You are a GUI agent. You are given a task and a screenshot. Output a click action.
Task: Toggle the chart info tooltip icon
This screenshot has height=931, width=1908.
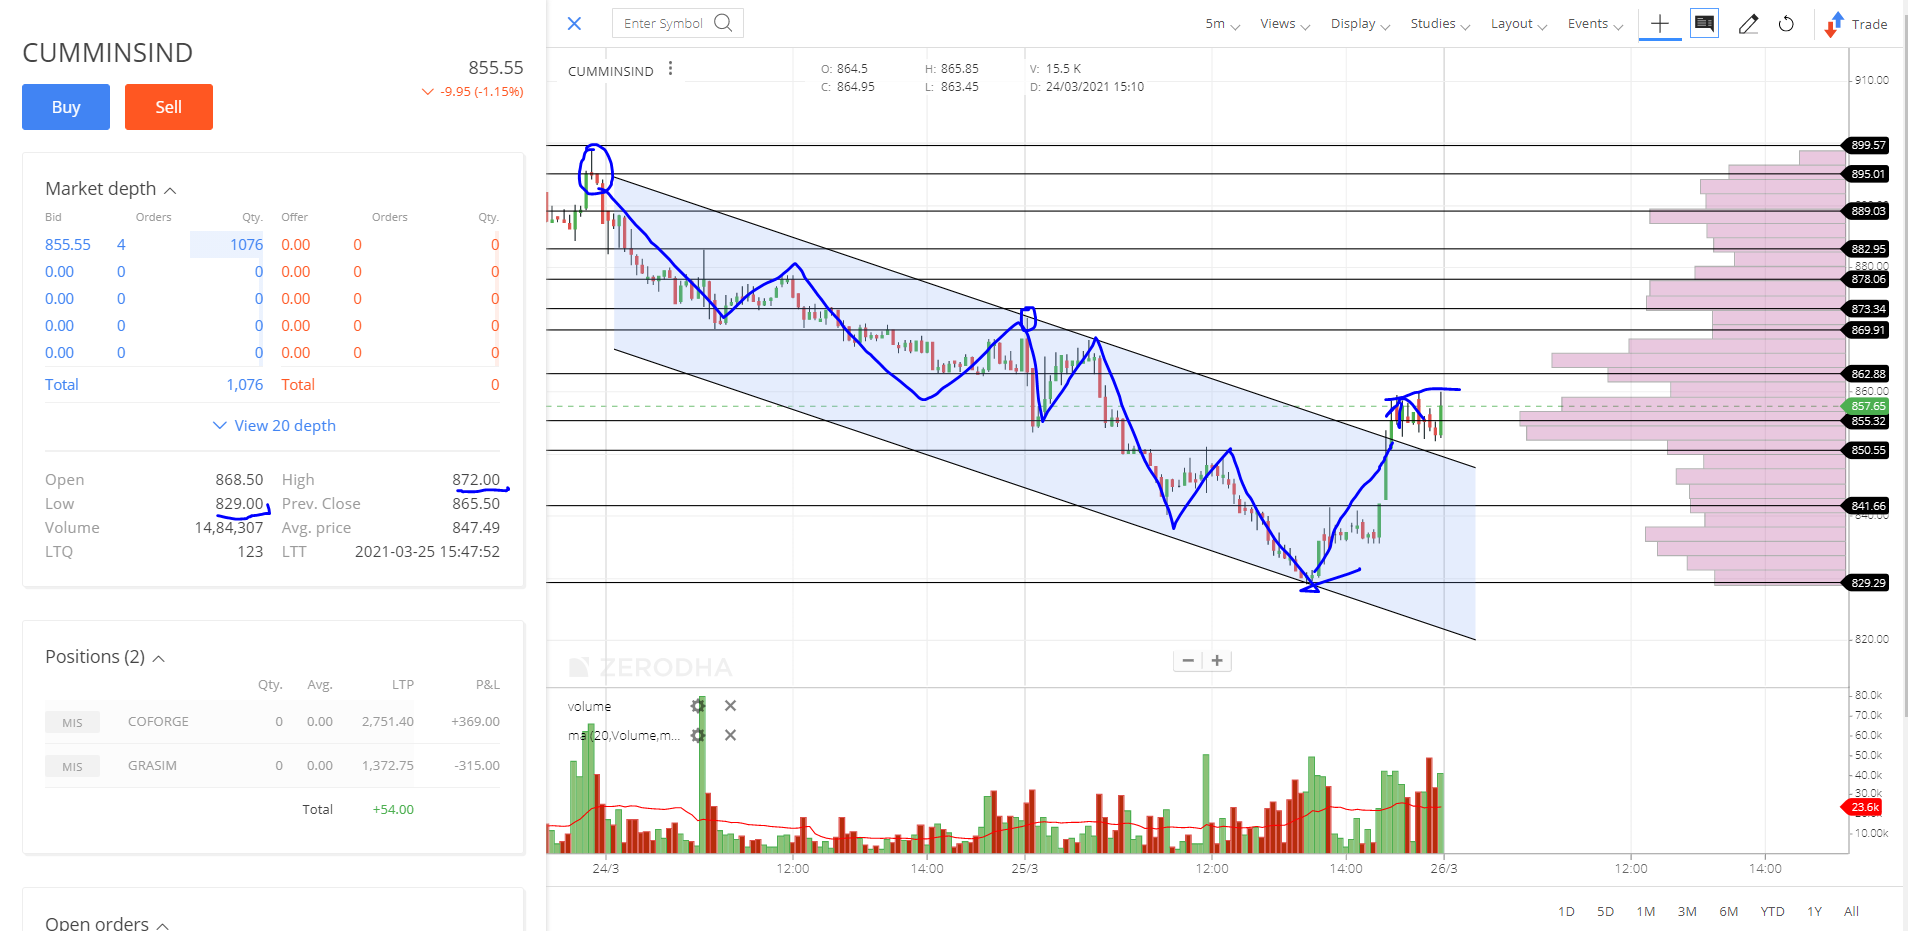(1704, 23)
